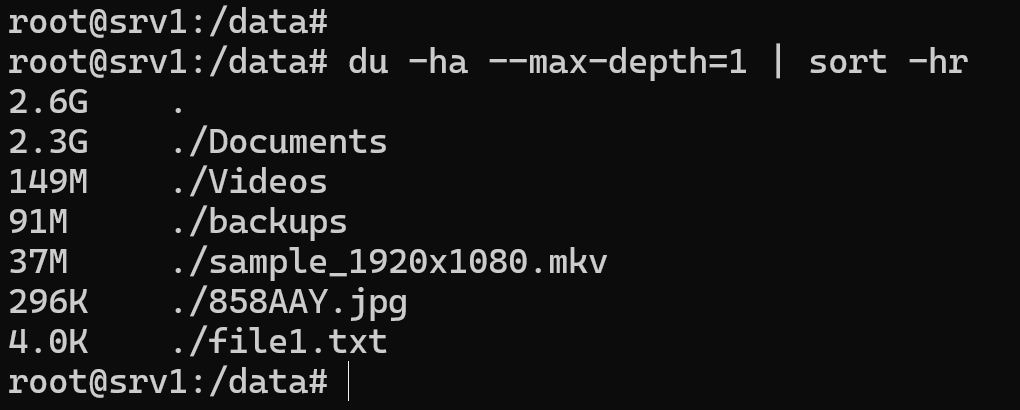Click the -hr flag after sort

point(937,62)
